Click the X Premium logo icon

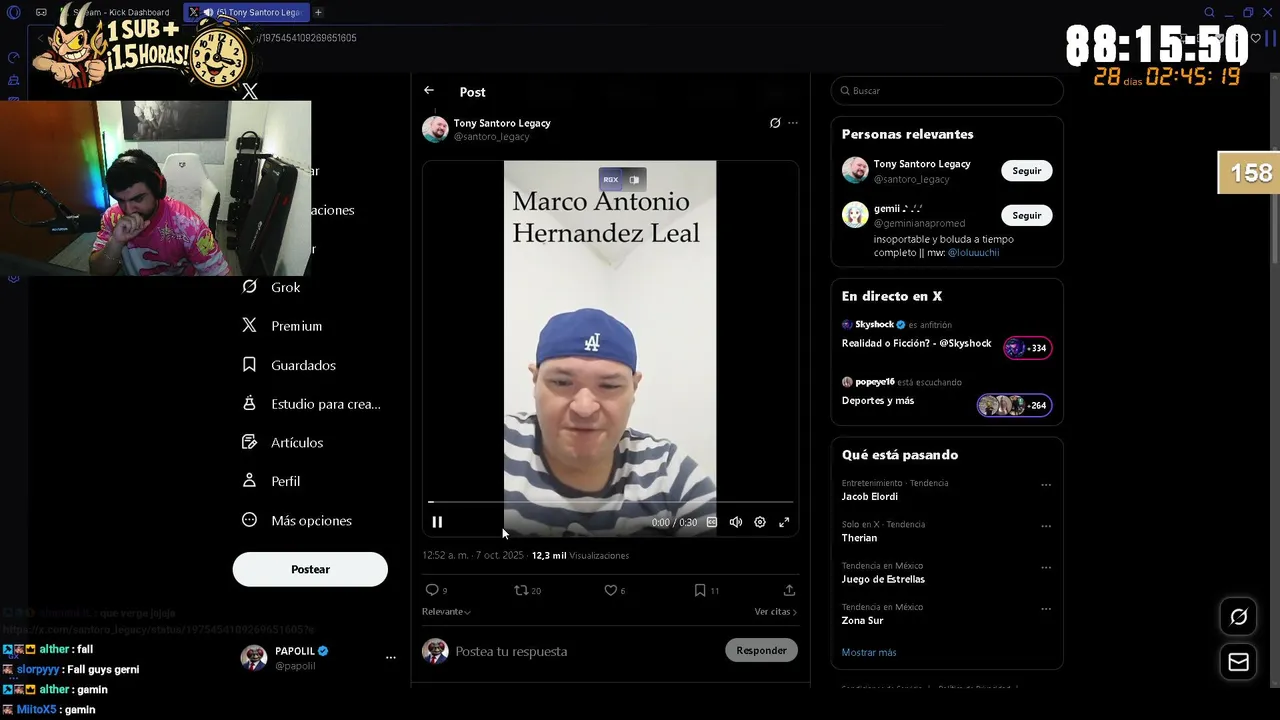click(250, 326)
